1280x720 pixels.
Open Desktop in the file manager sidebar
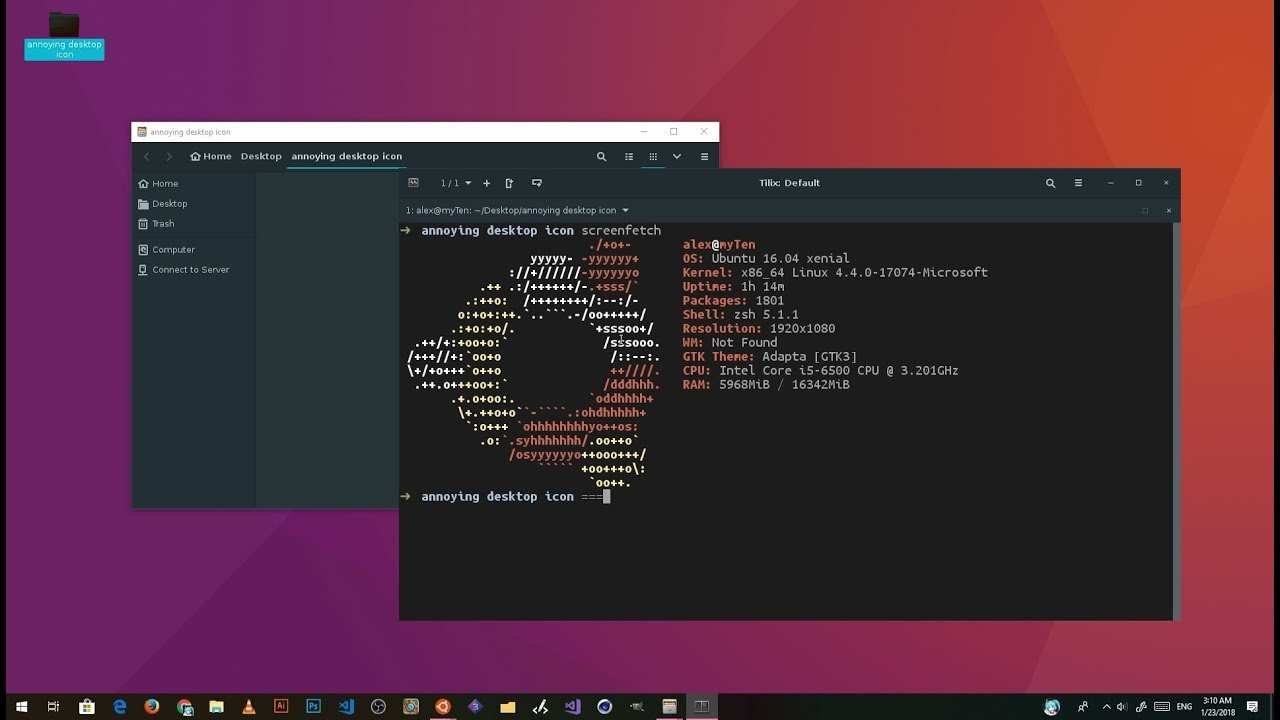(163, 204)
